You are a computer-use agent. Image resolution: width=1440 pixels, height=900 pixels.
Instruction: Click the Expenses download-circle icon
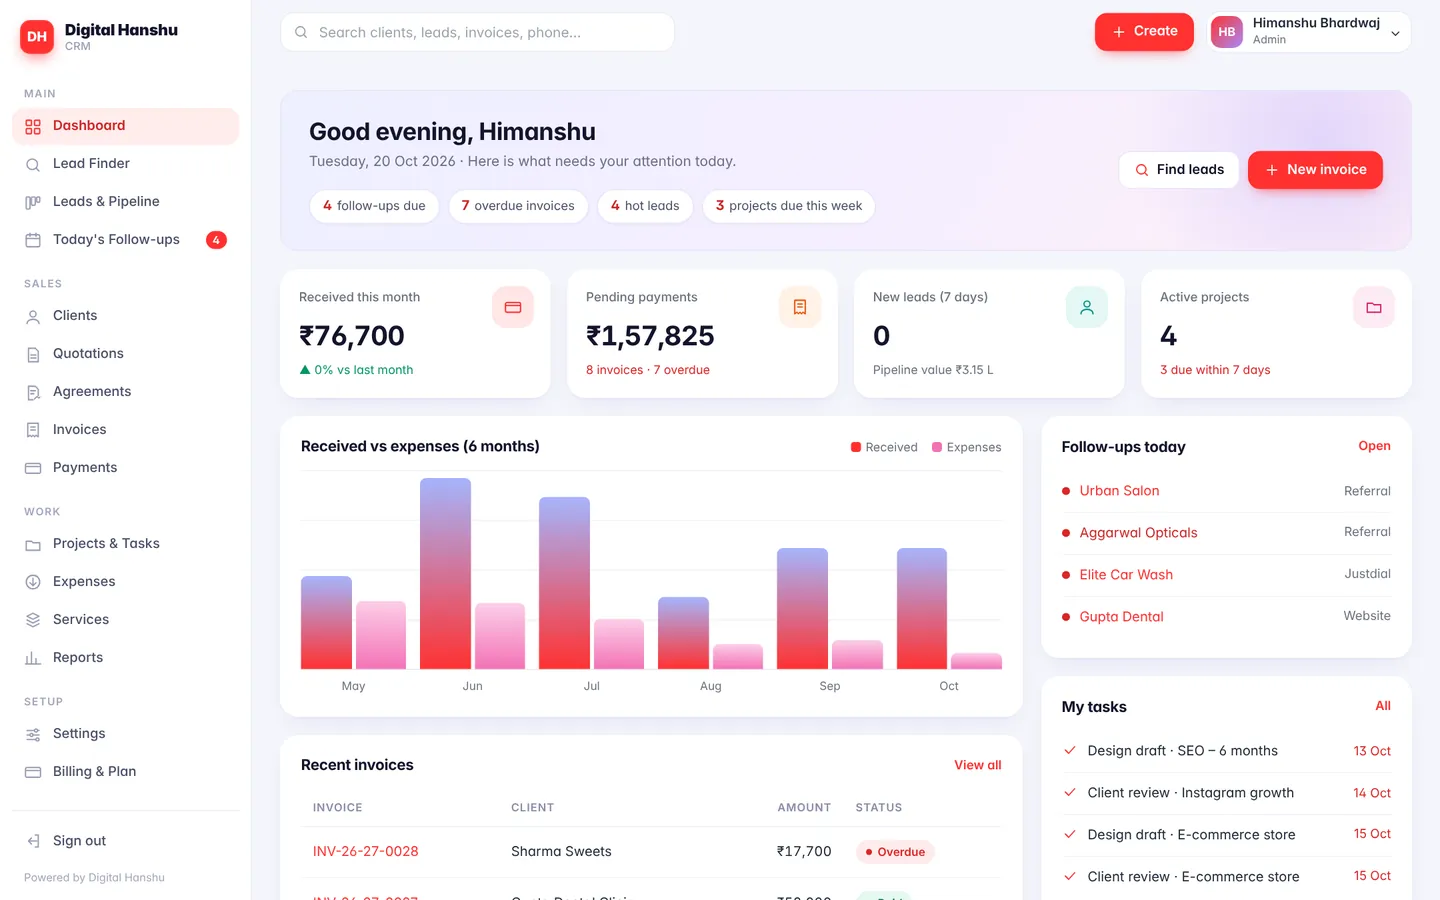tap(33, 582)
